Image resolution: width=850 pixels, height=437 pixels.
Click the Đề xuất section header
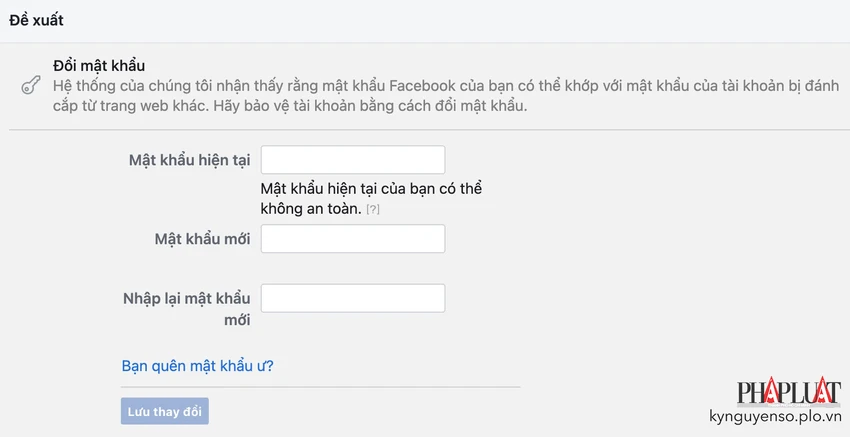36,21
